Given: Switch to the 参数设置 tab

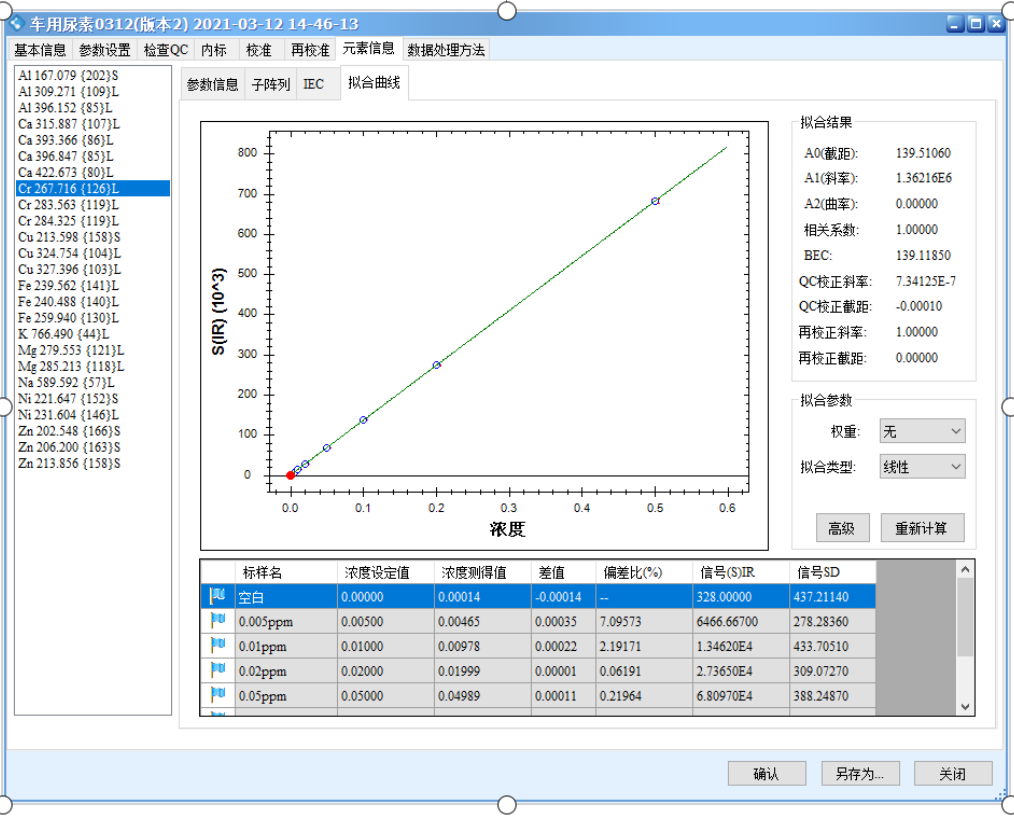Looking at the screenshot, I should click(x=104, y=50).
